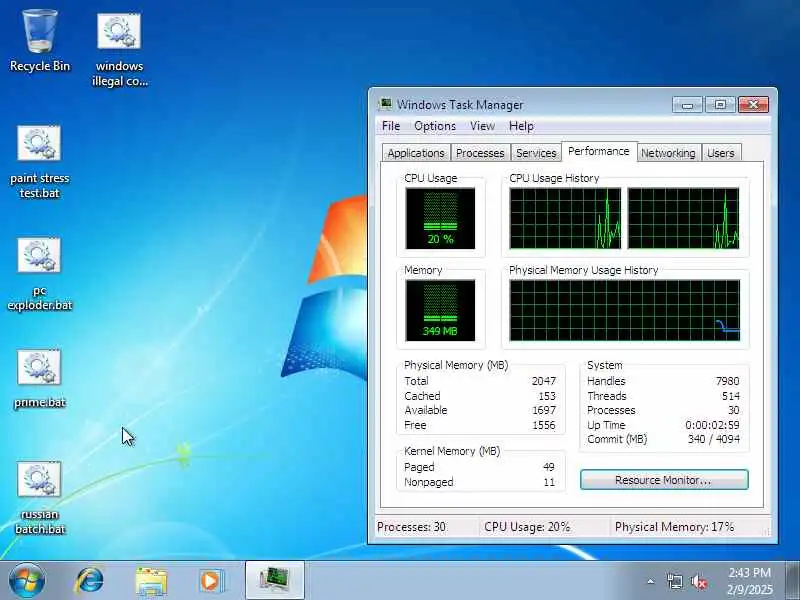Select the paint stress test.bat icon

[40, 161]
